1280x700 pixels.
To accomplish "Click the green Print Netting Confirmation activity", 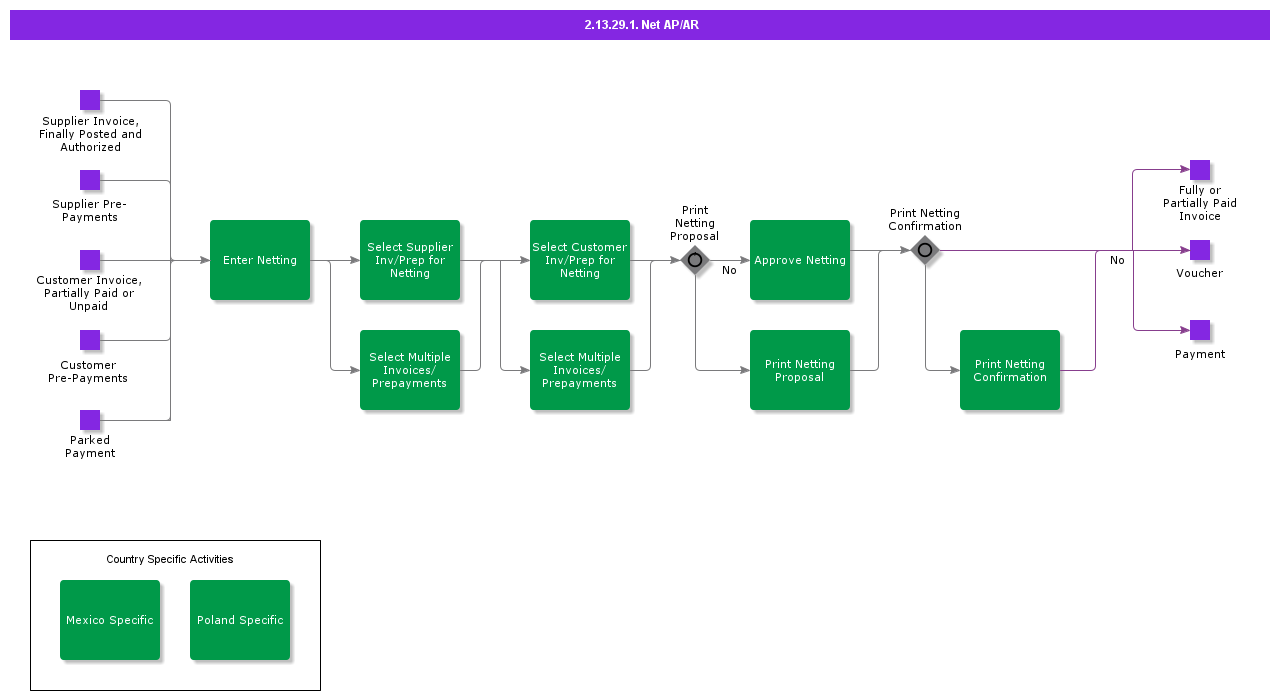I will click(1010, 370).
